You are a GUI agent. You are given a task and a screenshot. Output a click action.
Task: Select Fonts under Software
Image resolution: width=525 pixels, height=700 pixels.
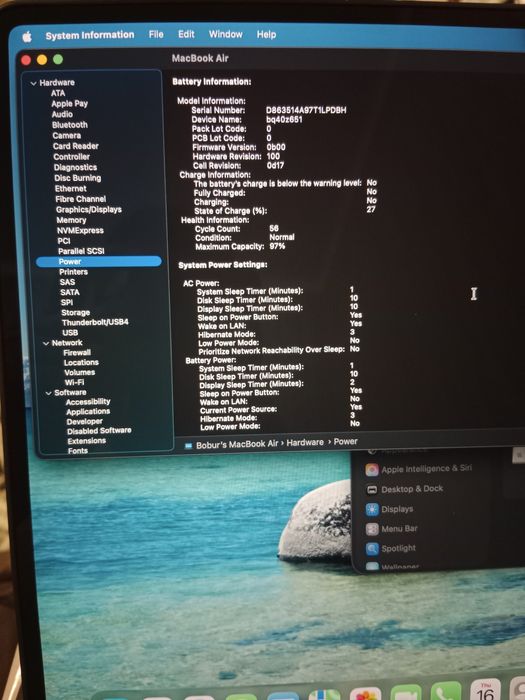(x=78, y=450)
